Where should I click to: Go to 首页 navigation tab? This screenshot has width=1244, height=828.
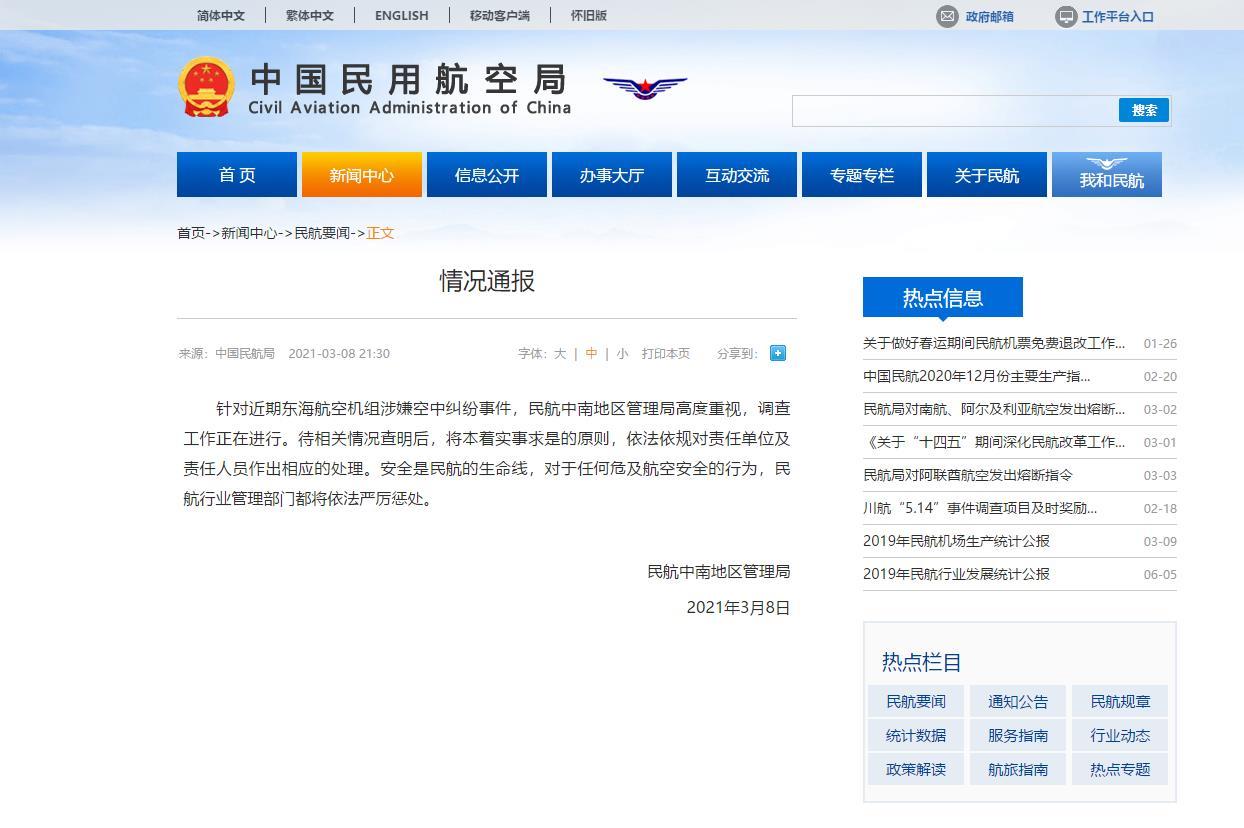coord(237,175)
